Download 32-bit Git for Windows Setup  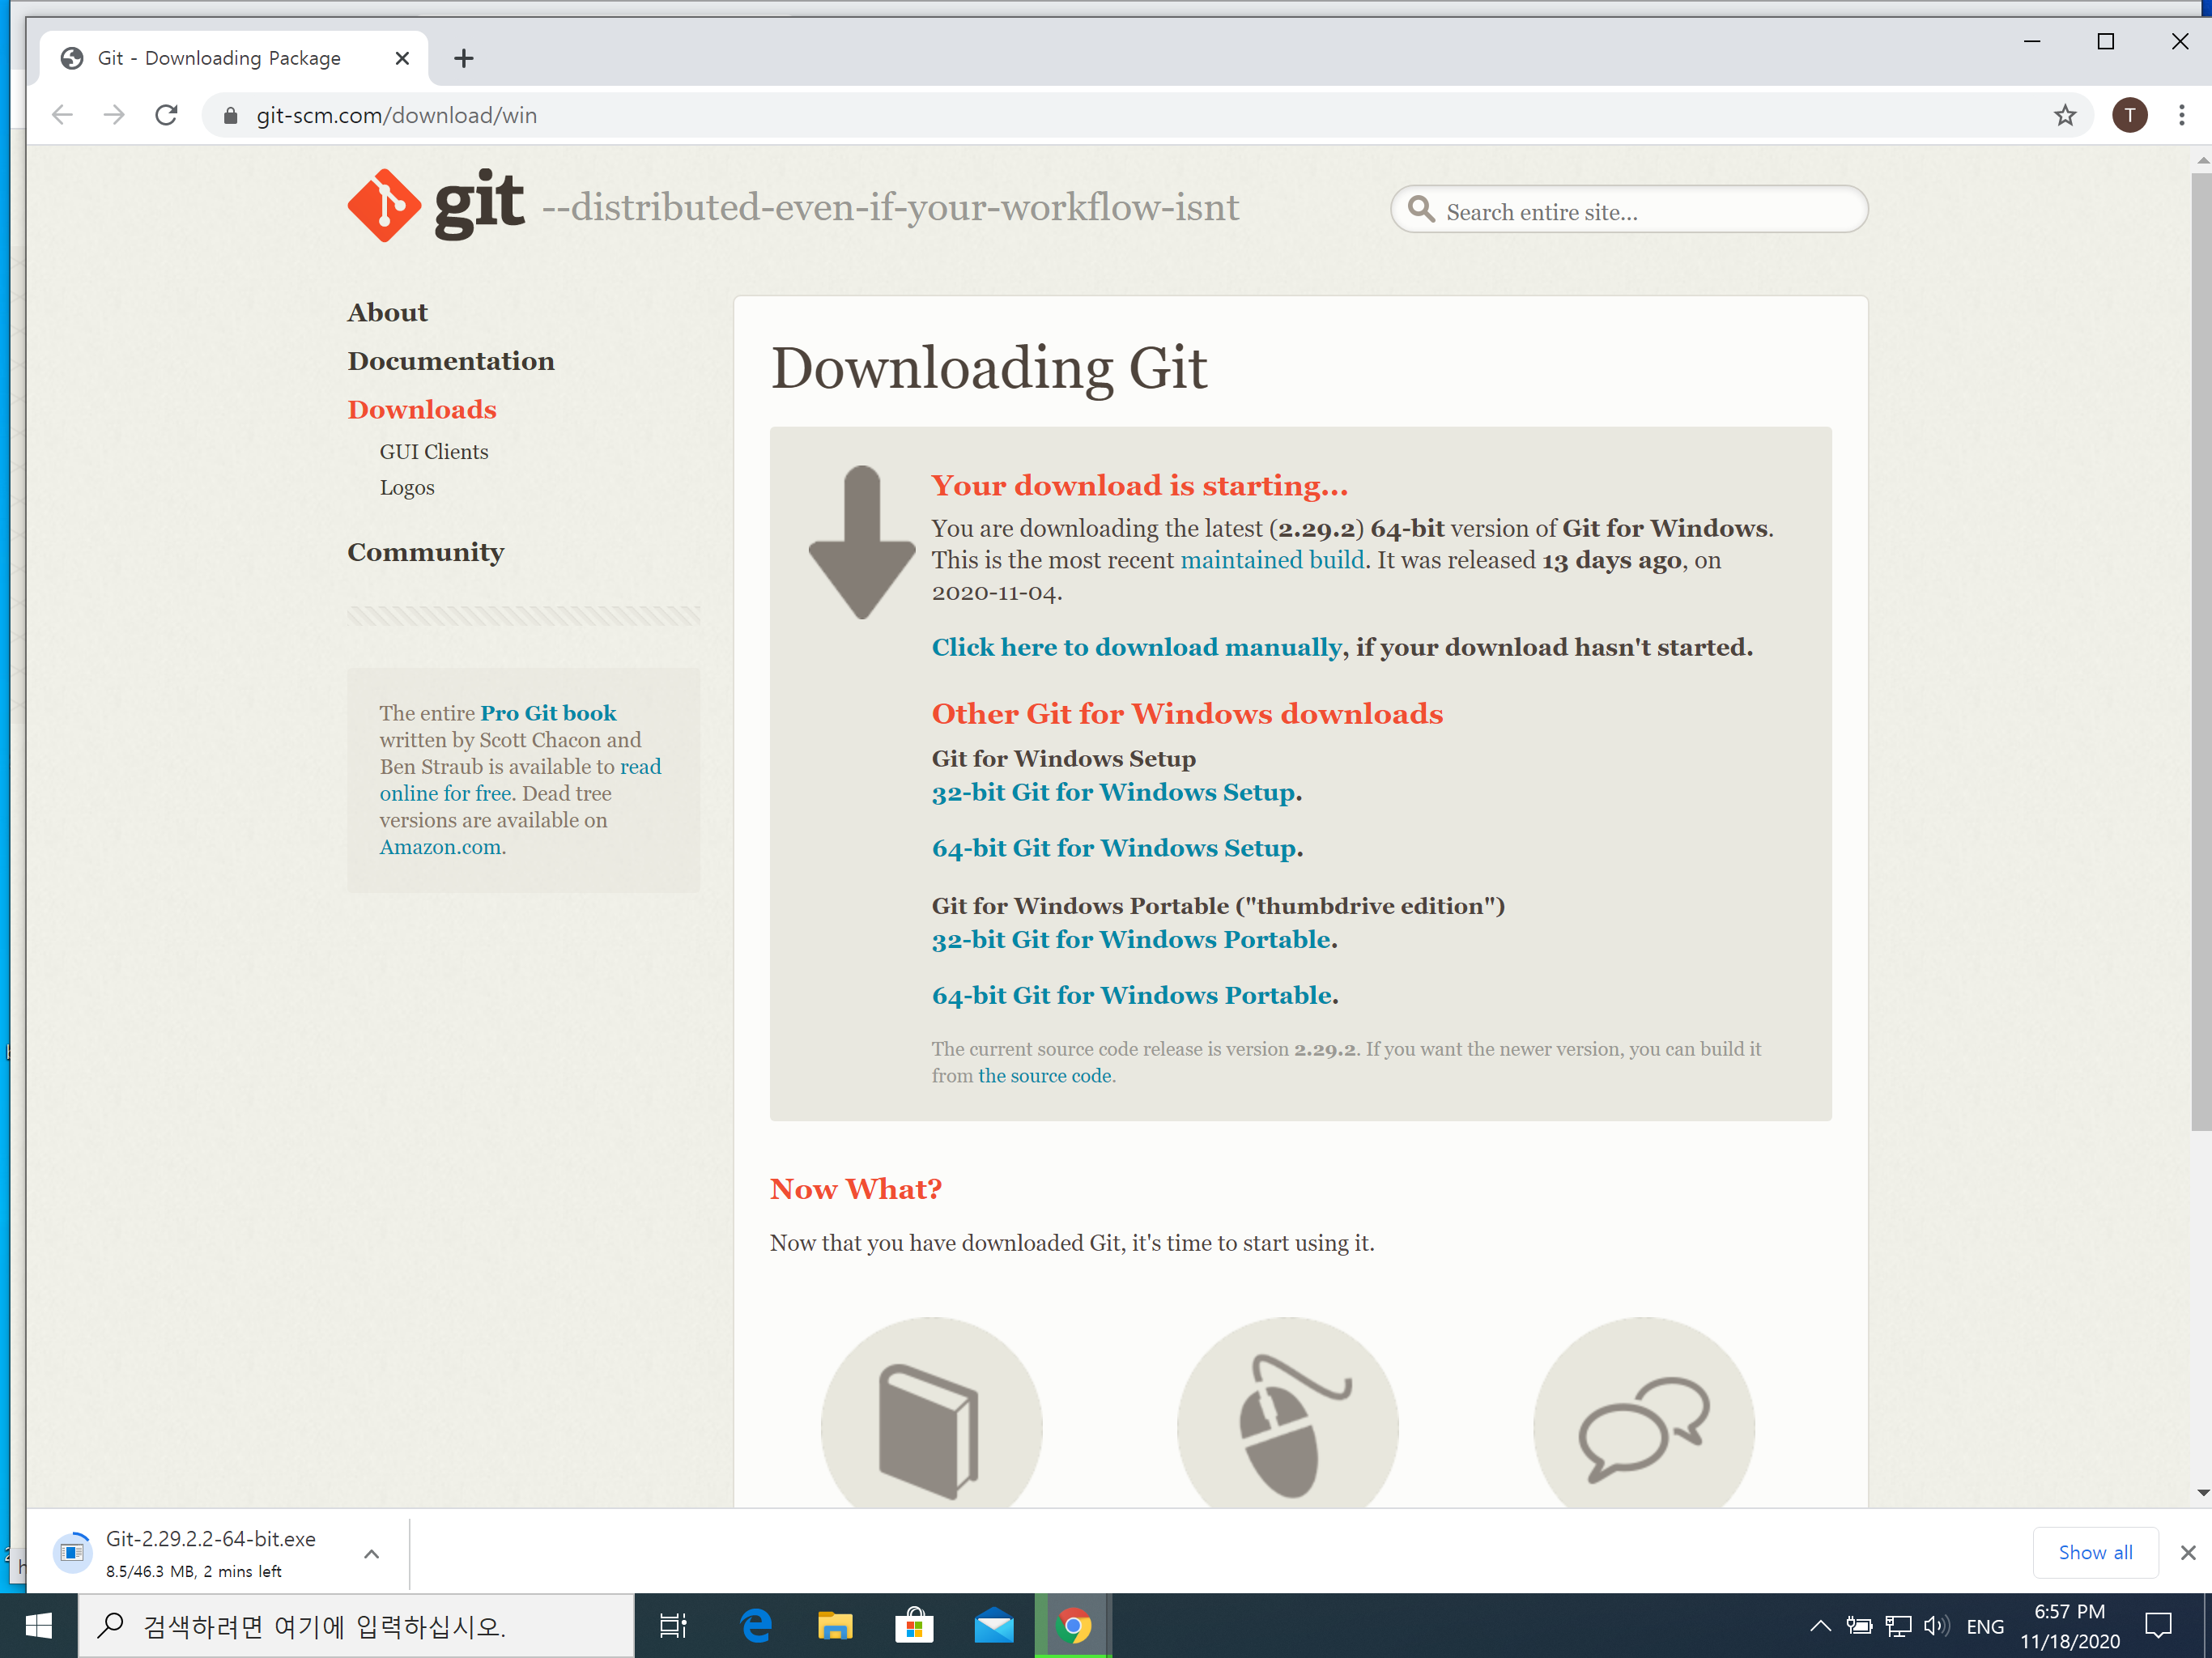(x=1114, y=792)
